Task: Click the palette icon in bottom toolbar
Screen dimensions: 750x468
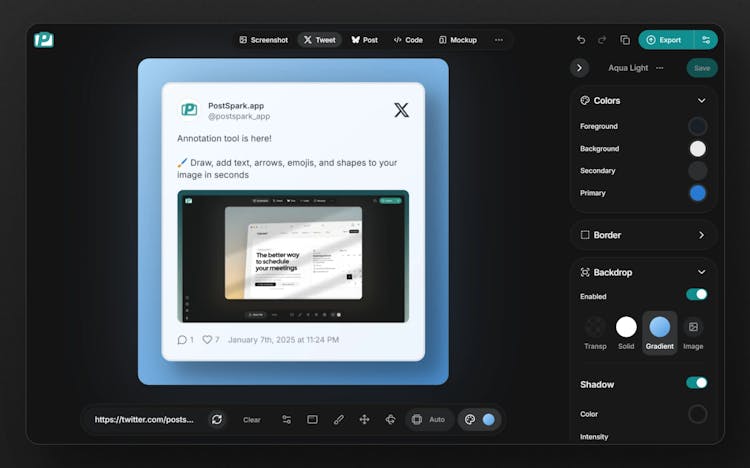Action: [x=470, y=420]
